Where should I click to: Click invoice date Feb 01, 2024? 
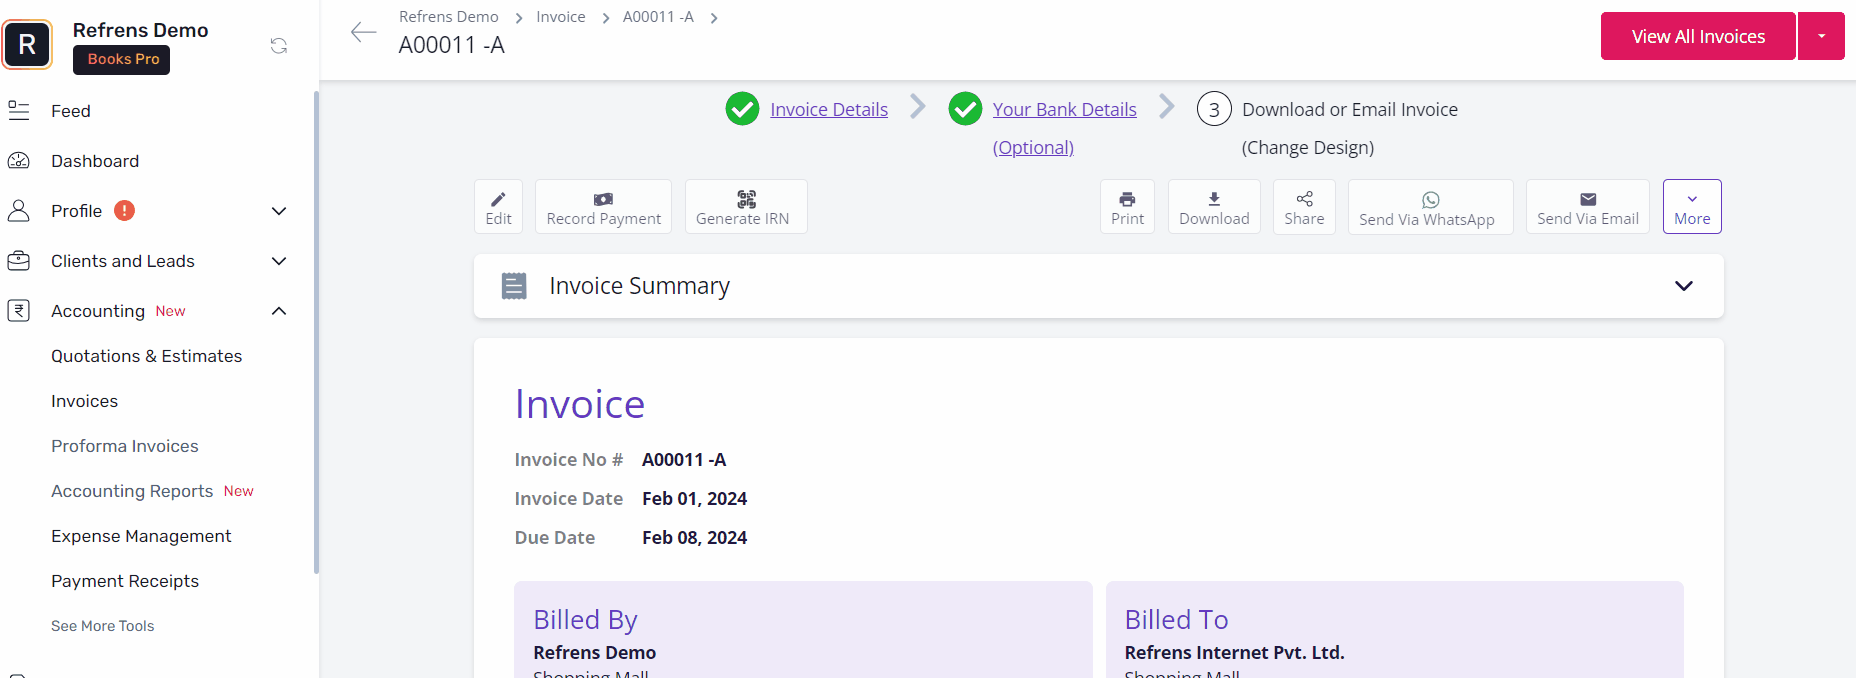695,499
